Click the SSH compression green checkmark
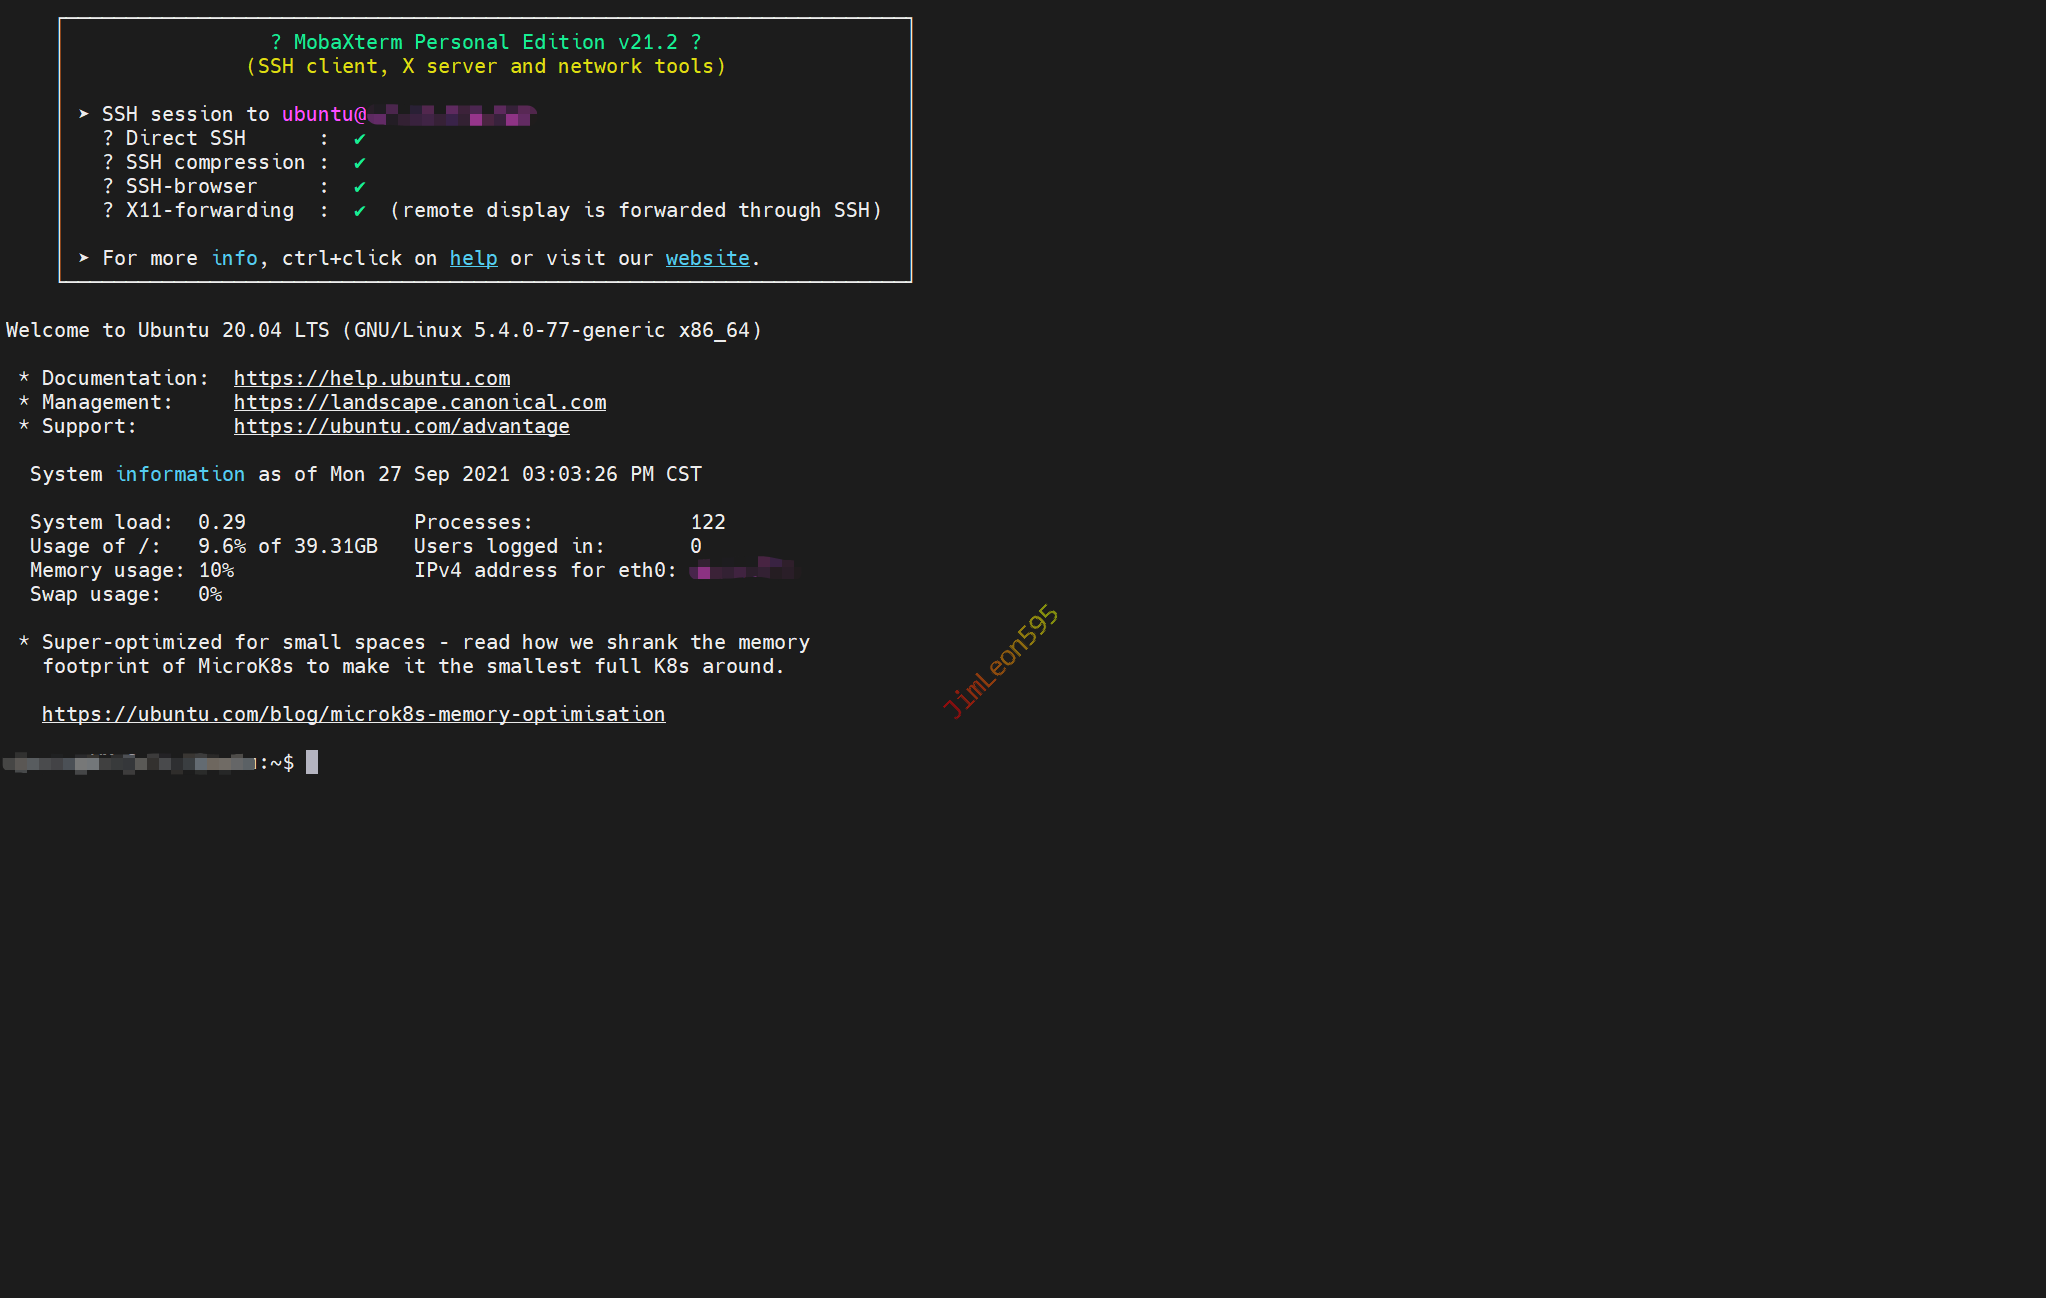The height and width of the screenshot is (1298, 2046). coord(359,163)
